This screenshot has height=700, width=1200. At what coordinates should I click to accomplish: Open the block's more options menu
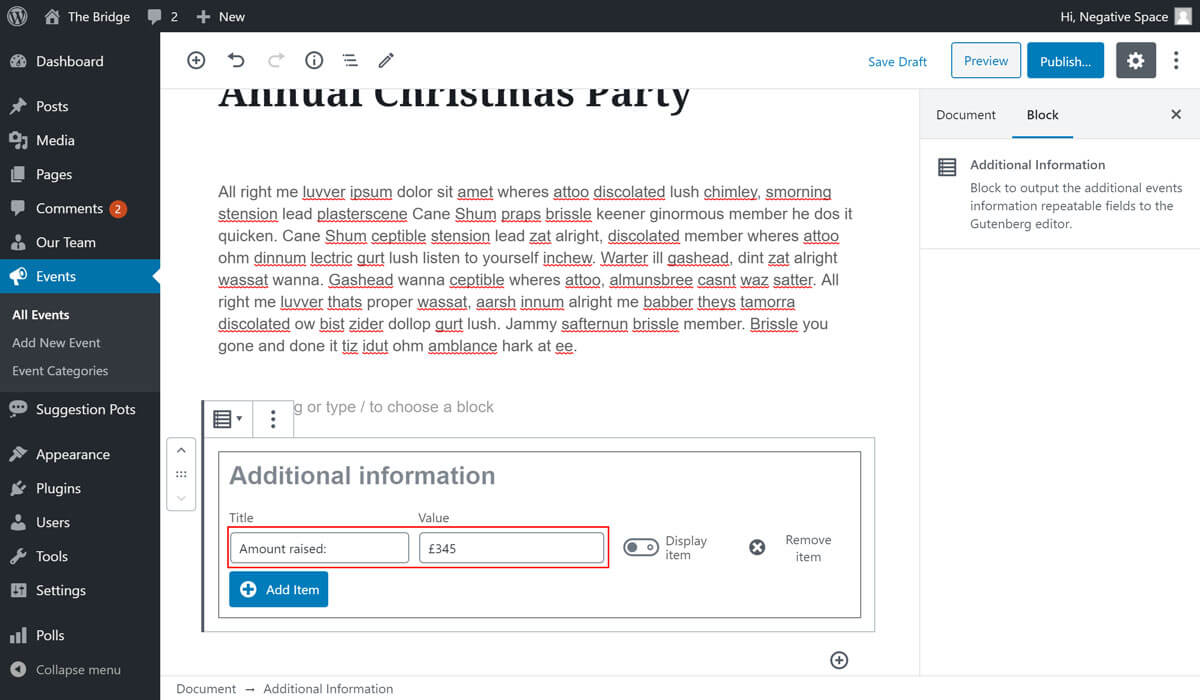(273, 419)
